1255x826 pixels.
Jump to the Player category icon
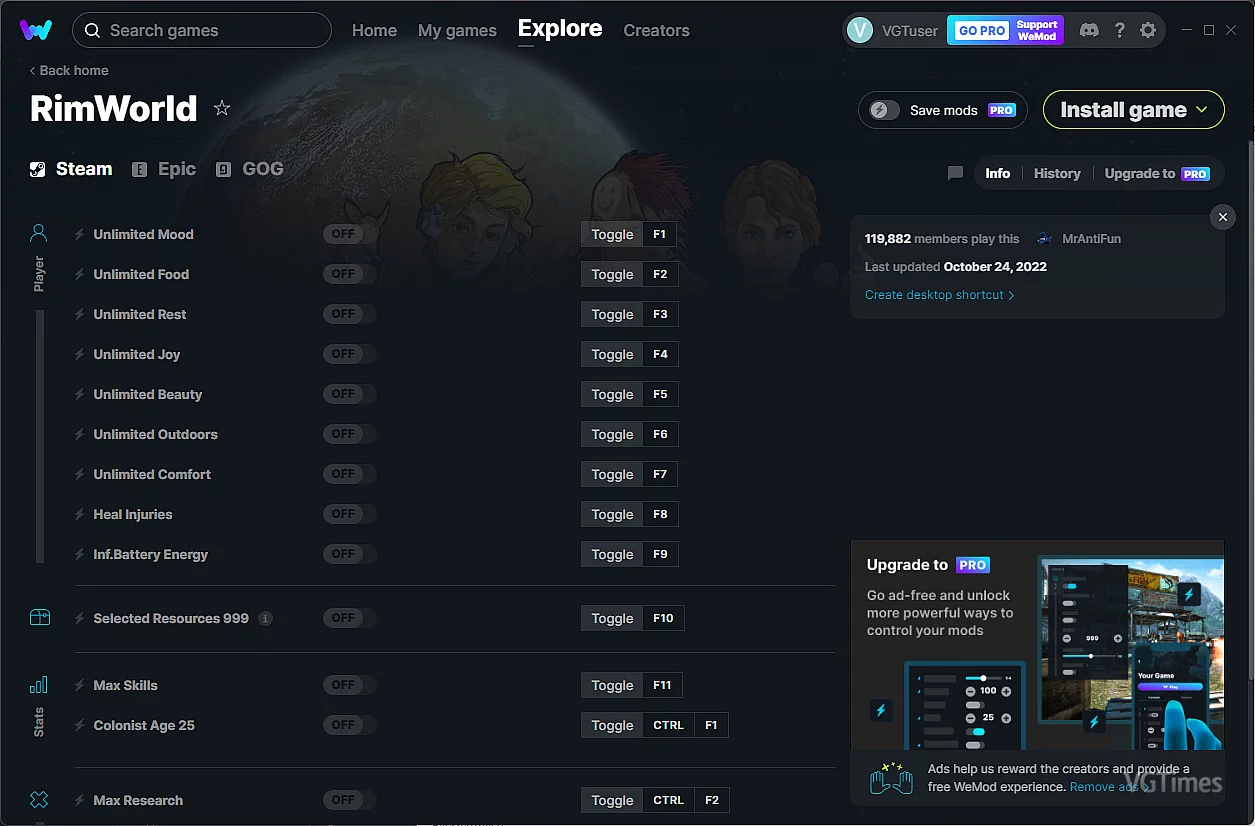click(39, 233)
